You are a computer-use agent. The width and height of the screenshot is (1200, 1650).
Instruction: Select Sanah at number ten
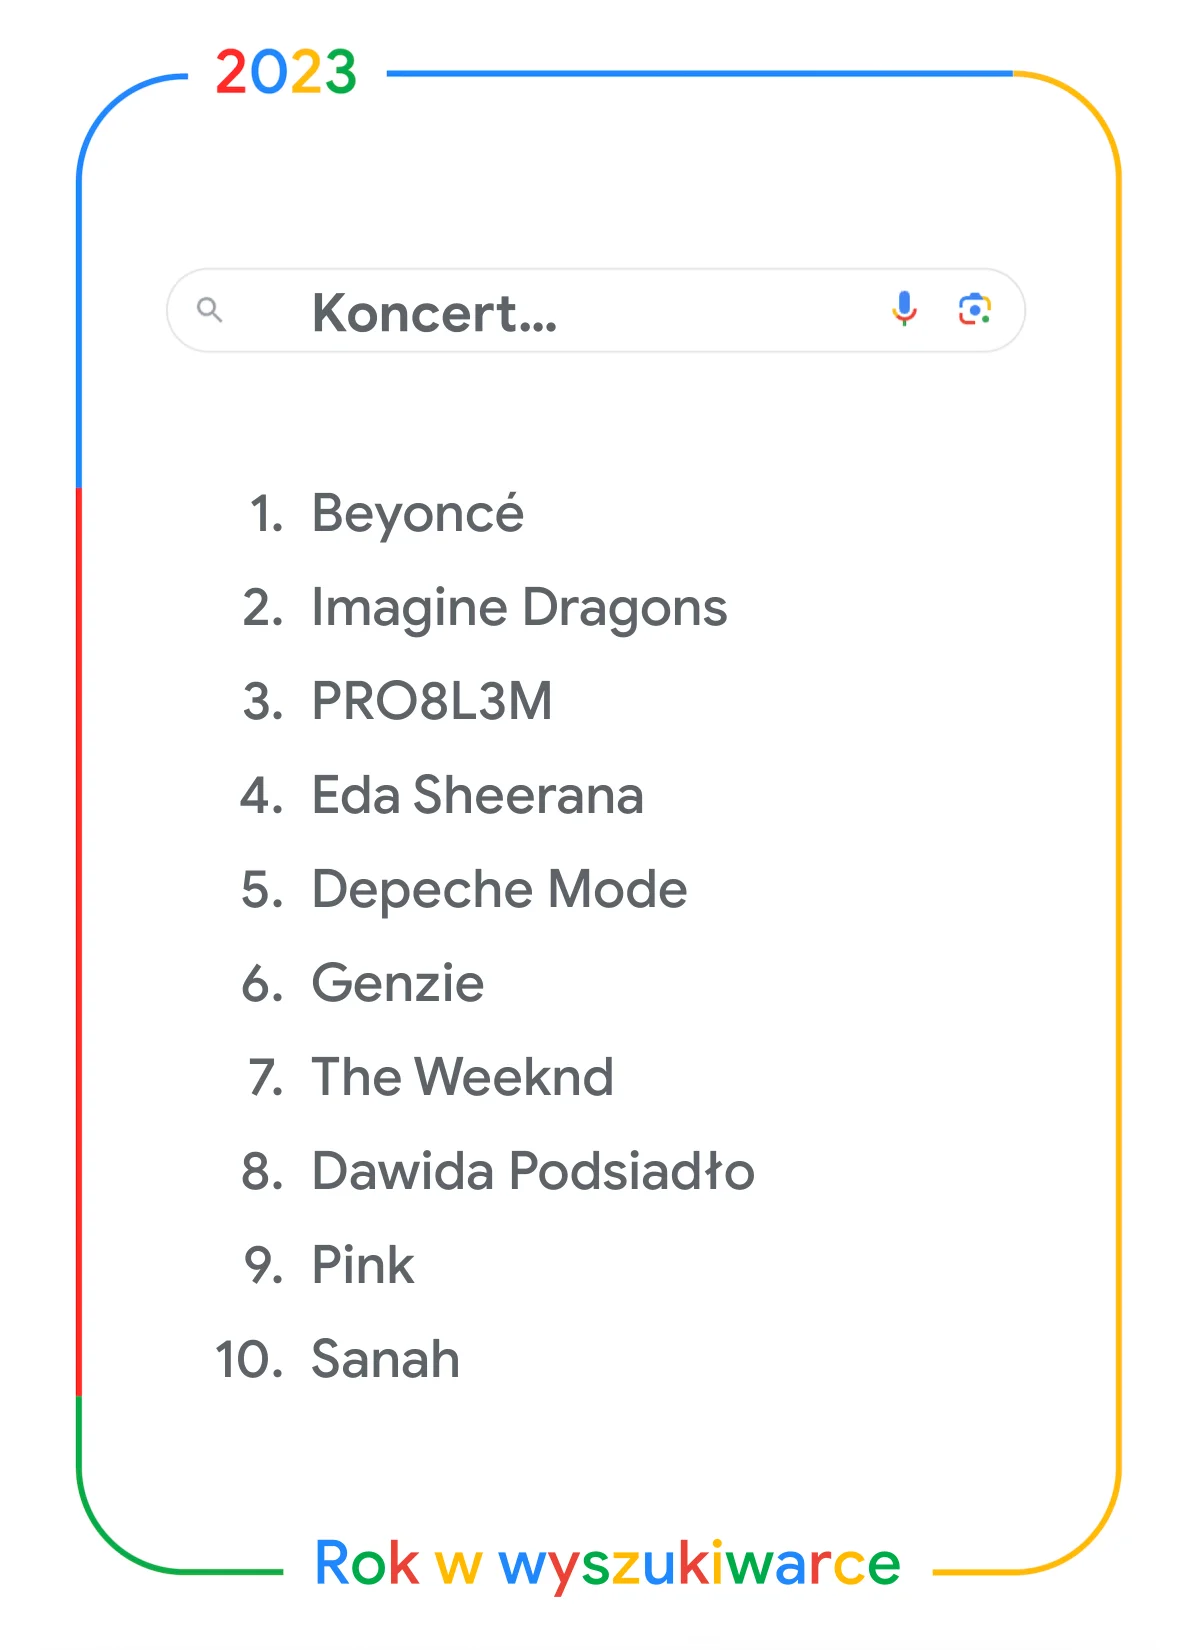(x=385, y=1359)
